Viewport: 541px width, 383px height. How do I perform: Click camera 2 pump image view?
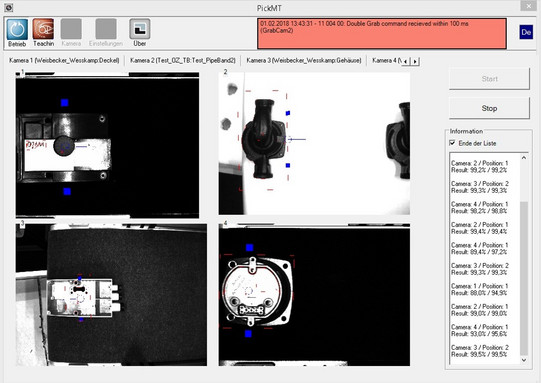click(314, 143)
